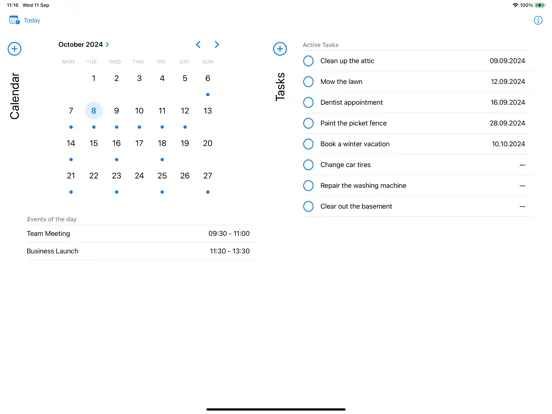Select day 12 in the calendar
Viewport: 552px width, 414px height.
pyautogui.click(x=185, y=111)
